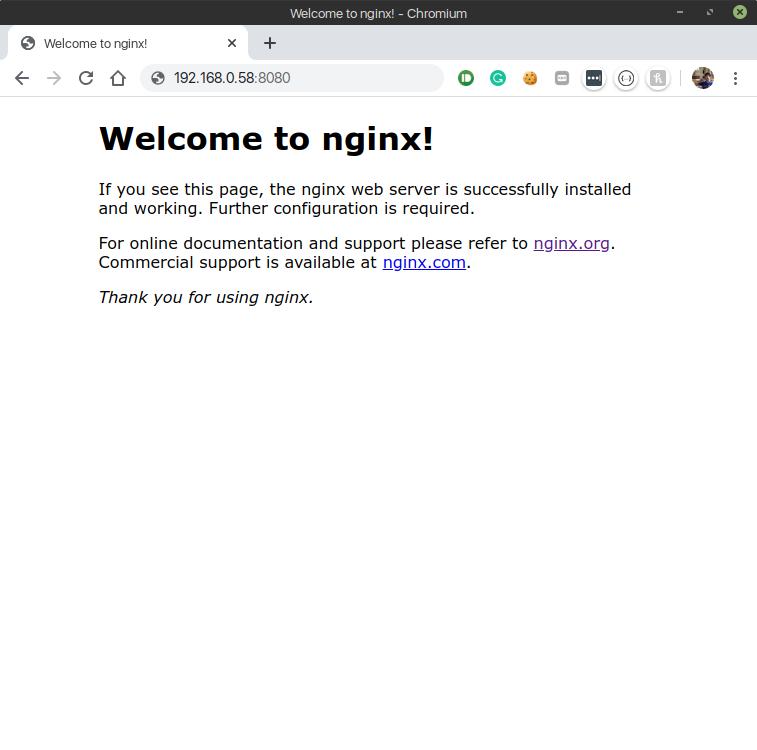Open the gray h-letter extension icon

658,78
